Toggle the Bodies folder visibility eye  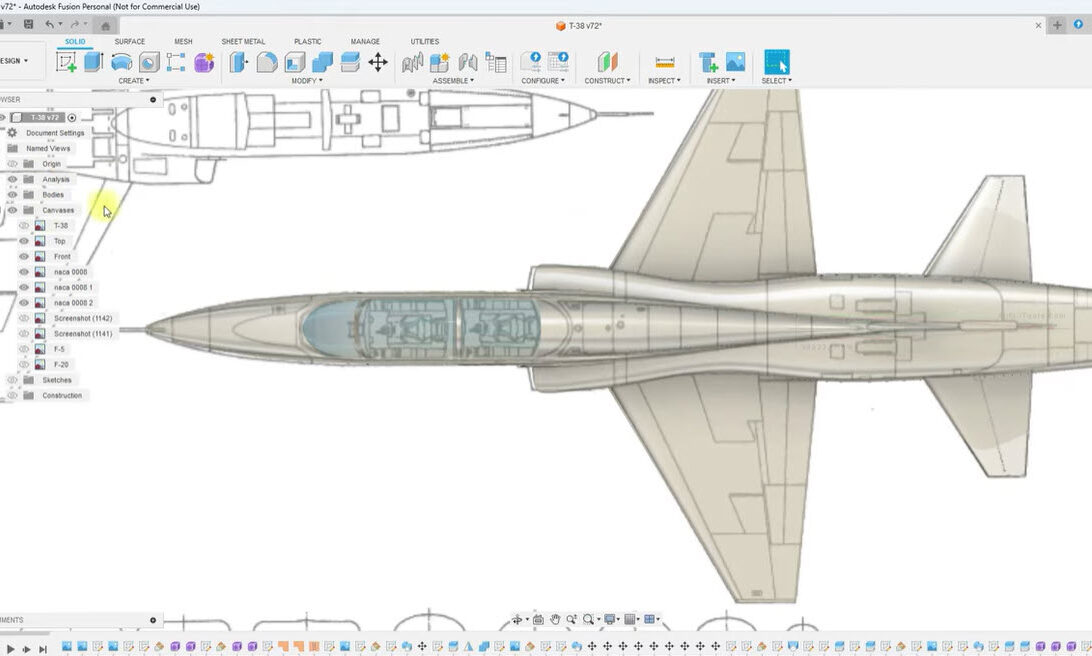click(13, 195)
